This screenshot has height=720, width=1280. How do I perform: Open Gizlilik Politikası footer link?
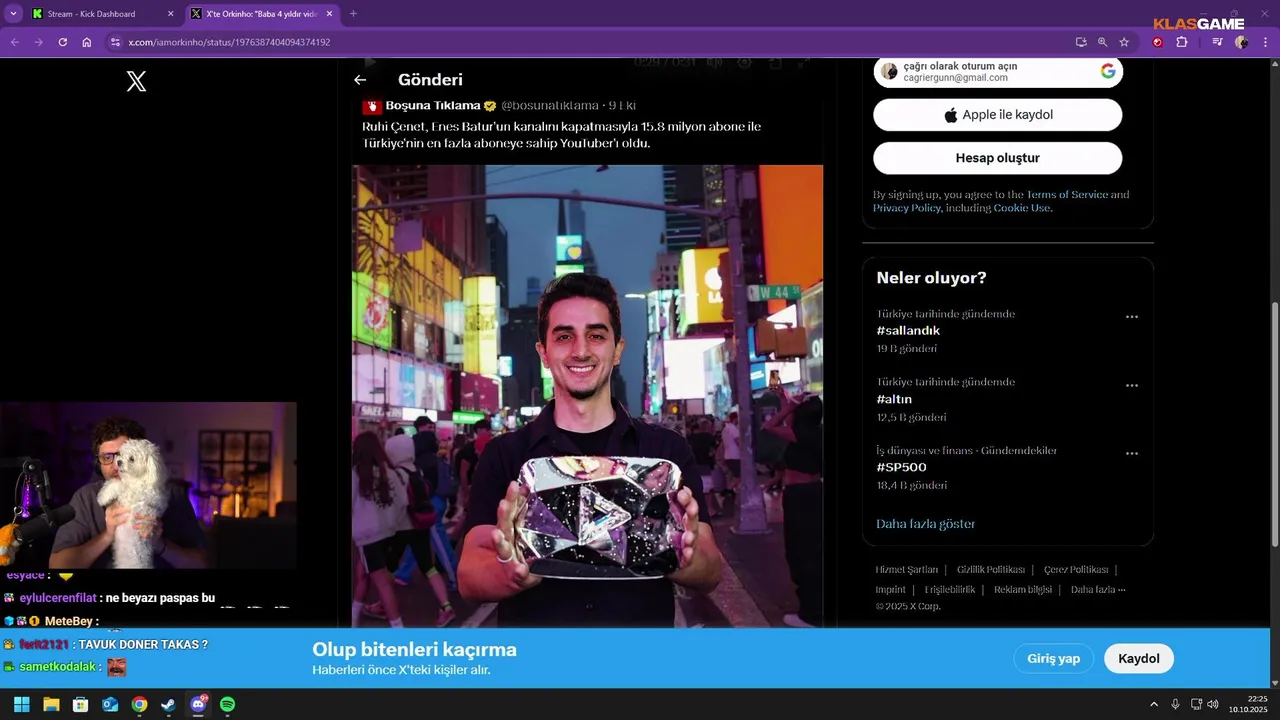coord(991,570)
